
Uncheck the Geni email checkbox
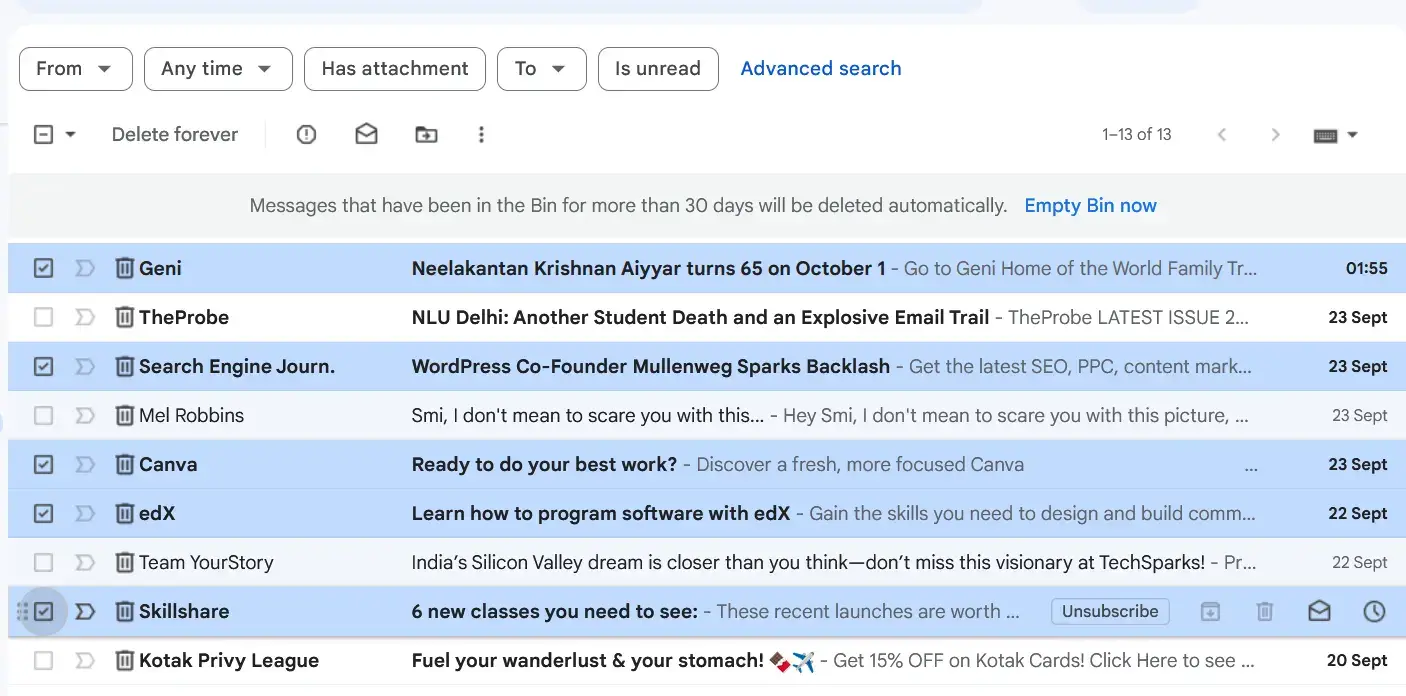tap(43, 268)
